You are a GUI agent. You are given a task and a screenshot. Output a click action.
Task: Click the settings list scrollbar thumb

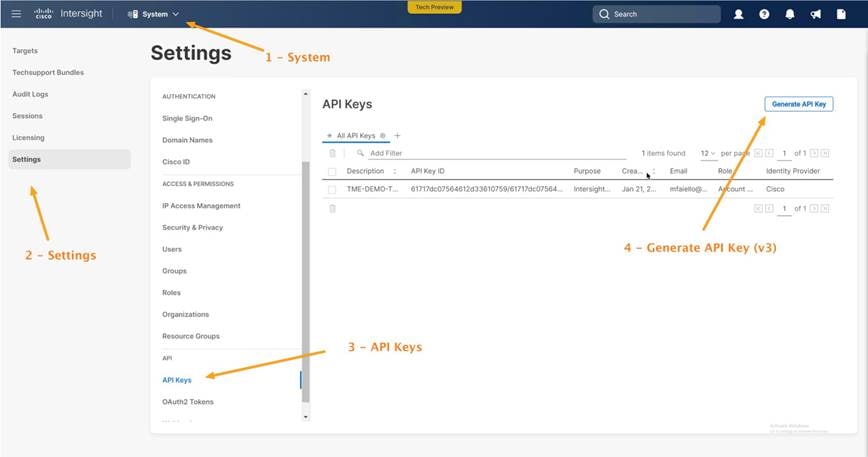coord(306,282)
